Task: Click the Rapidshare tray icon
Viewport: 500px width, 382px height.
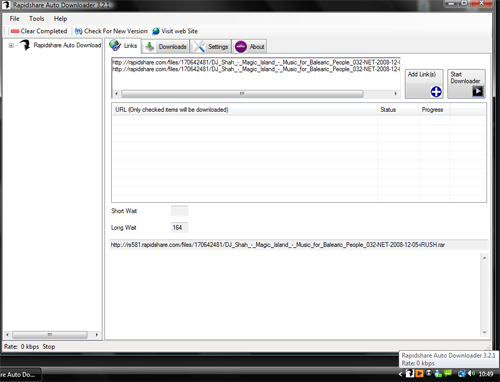Action: pyautogui.click(x=410, y=373)
